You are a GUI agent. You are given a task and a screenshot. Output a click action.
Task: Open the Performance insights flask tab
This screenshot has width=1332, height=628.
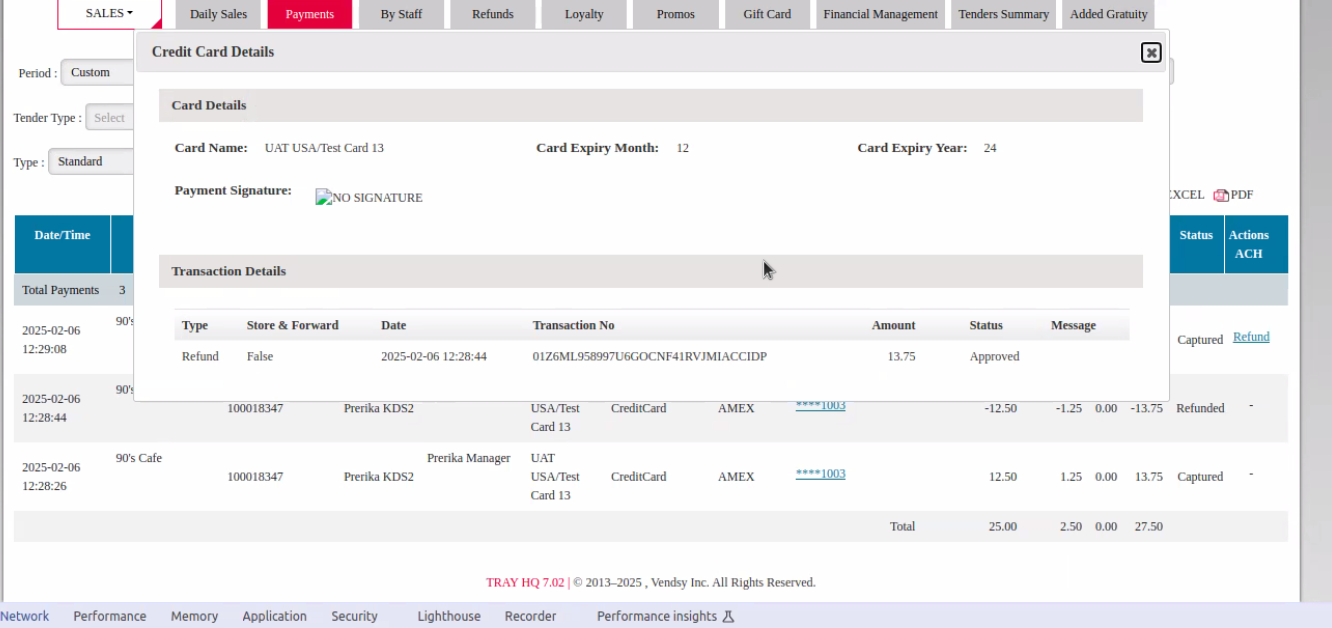pos(665,616)
